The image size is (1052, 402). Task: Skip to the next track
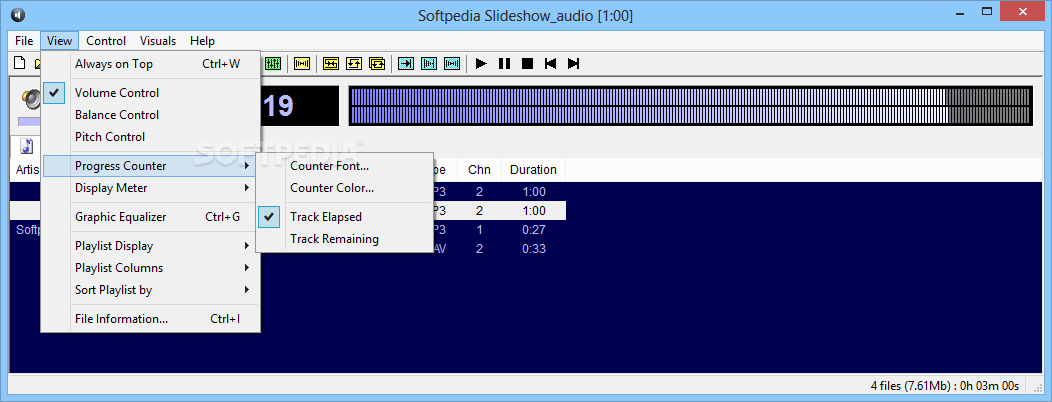pos(573,64)
